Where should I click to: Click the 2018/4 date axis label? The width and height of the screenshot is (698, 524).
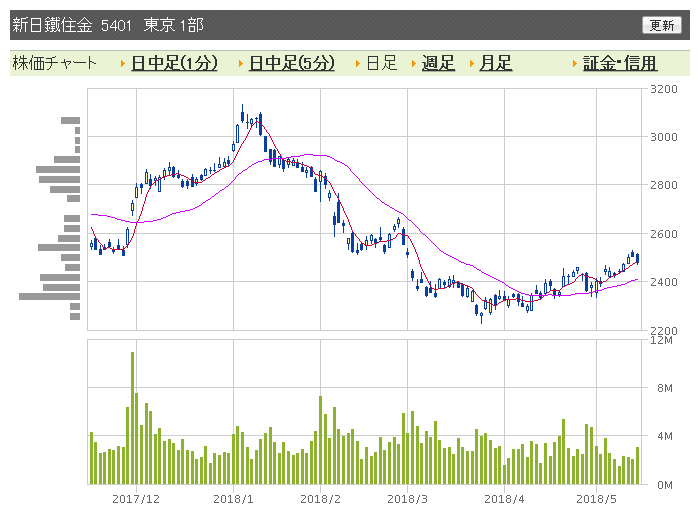(504, 499)
